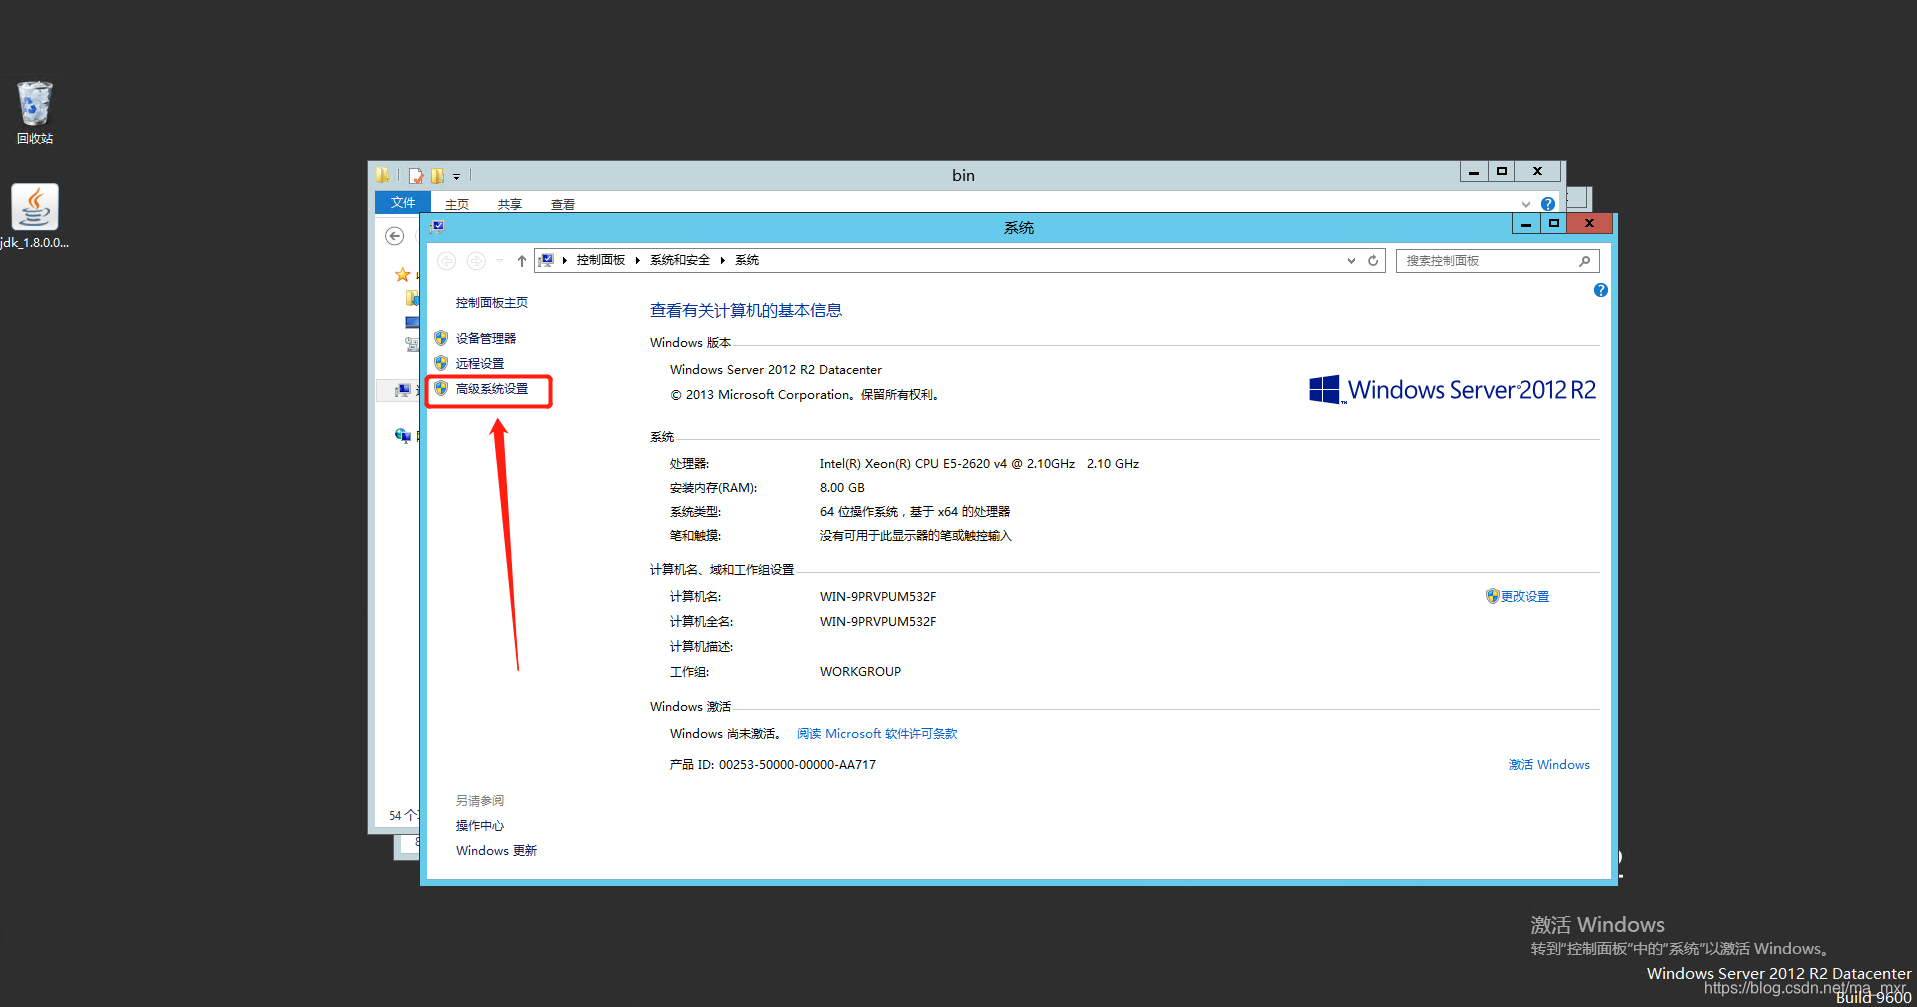The width and height of the screenshot is (1917, 1007).
Task: Expand the arrow after 控制面板 breadcrumb
Action: pyautogui.click(x=637, y=260)
